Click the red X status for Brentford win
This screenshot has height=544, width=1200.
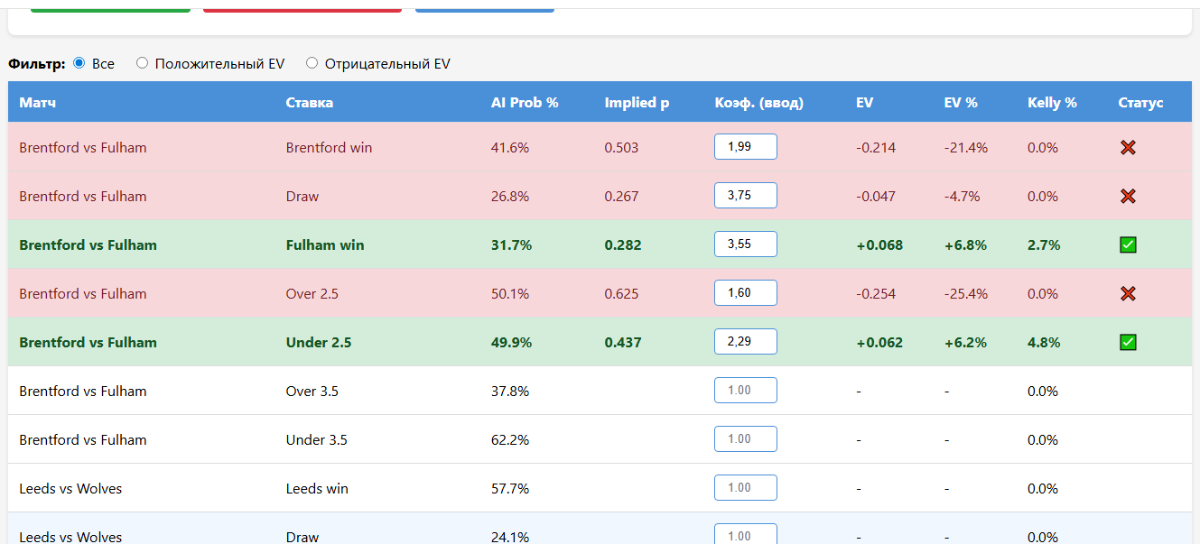pos(1128,148)
